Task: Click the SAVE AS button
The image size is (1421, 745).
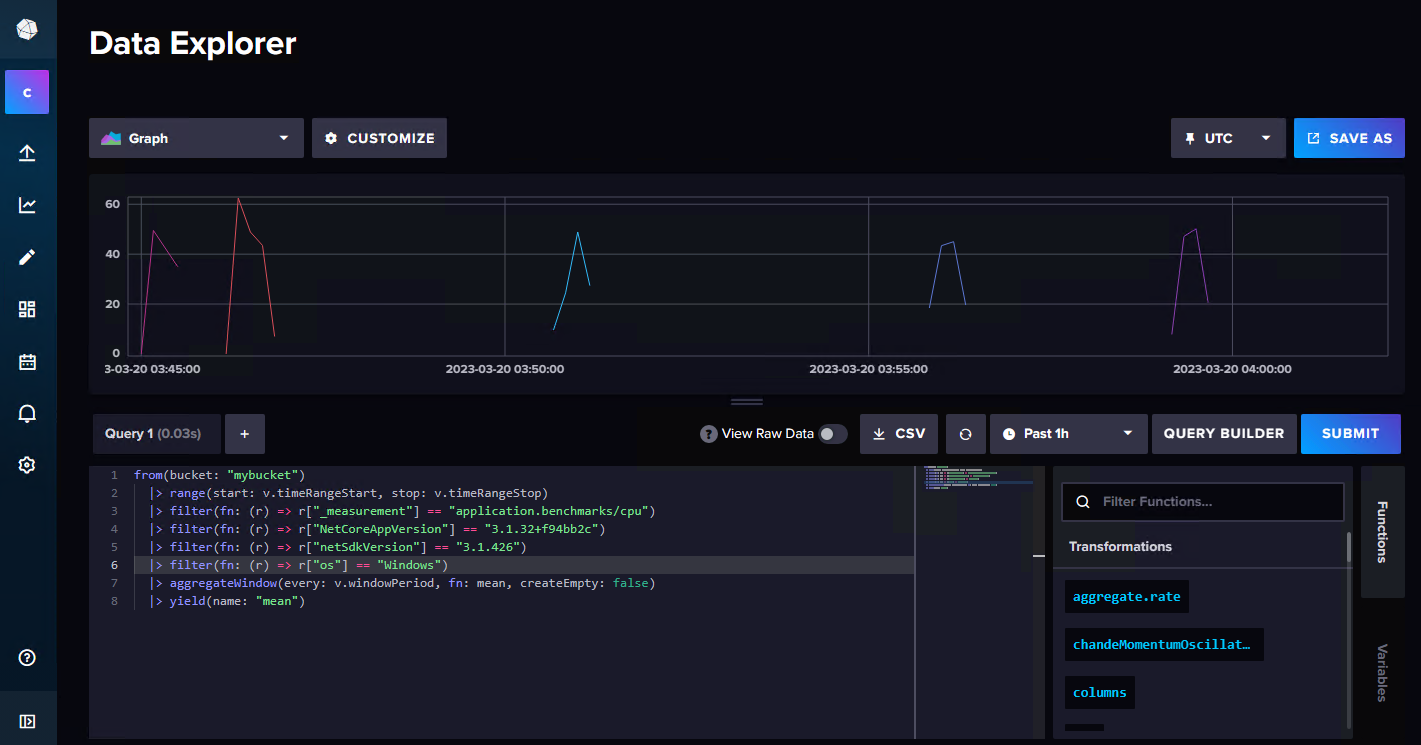Action: [x=1349, y=138]
